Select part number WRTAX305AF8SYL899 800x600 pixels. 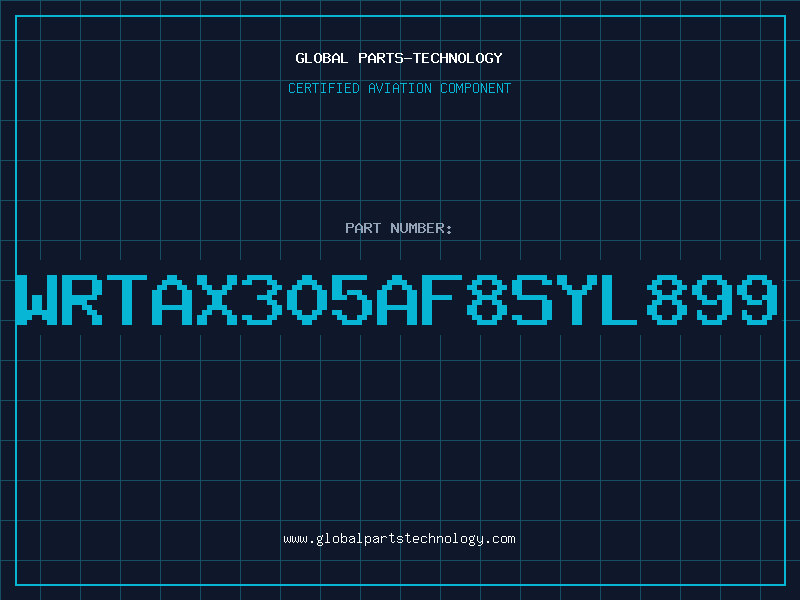tap(397, 299)
